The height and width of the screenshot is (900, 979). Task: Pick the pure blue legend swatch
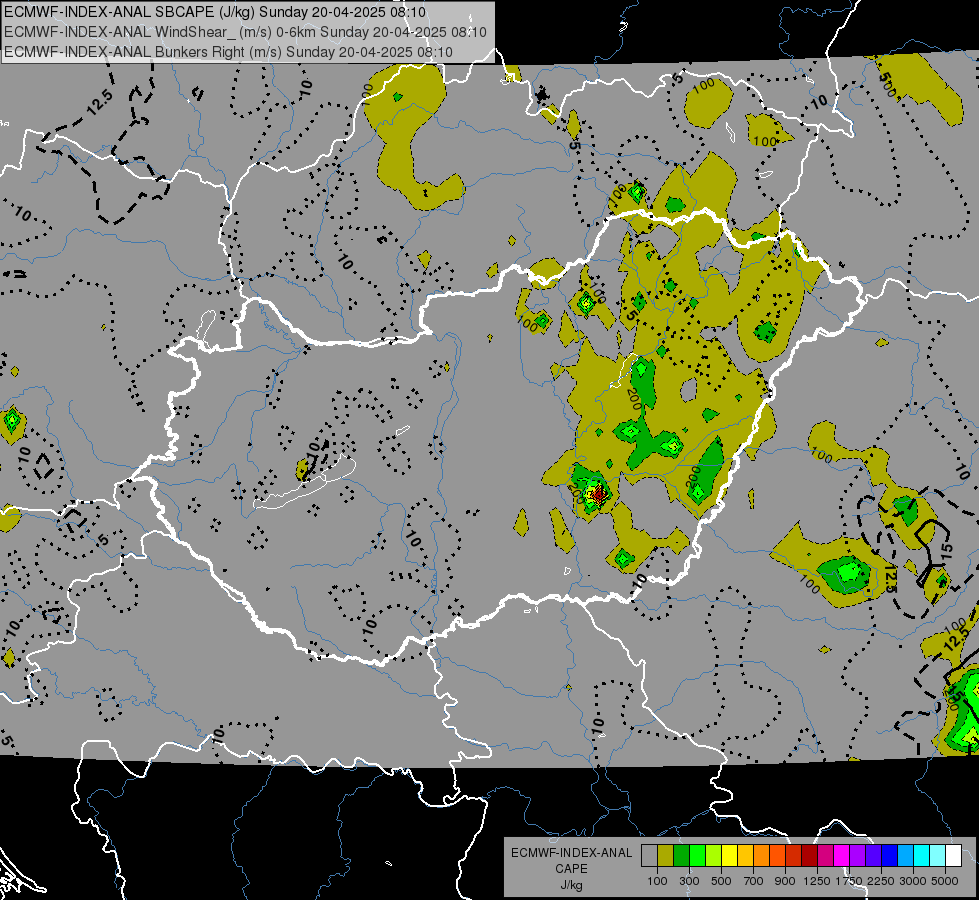tap(889, 855)
